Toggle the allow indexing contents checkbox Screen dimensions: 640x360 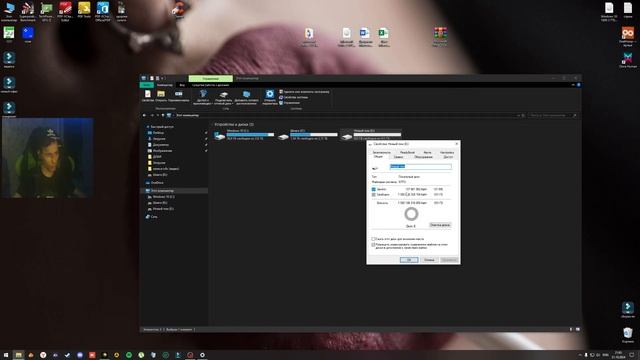373,244
